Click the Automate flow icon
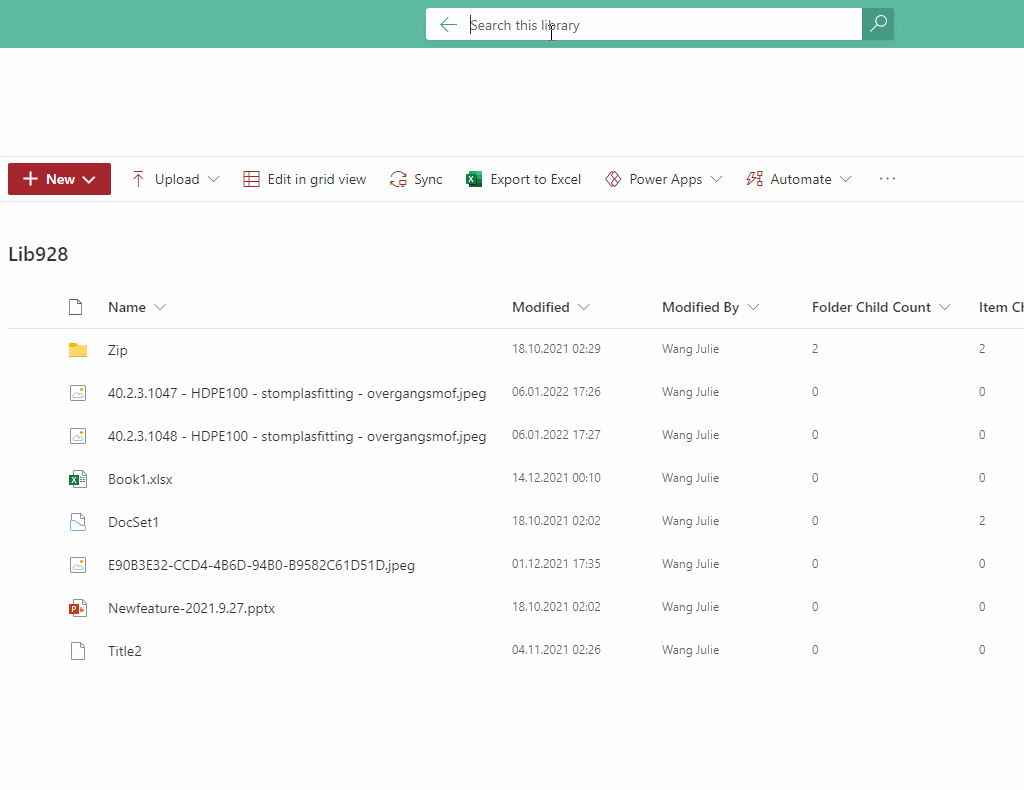1024x790 pixels. [753, 178]
